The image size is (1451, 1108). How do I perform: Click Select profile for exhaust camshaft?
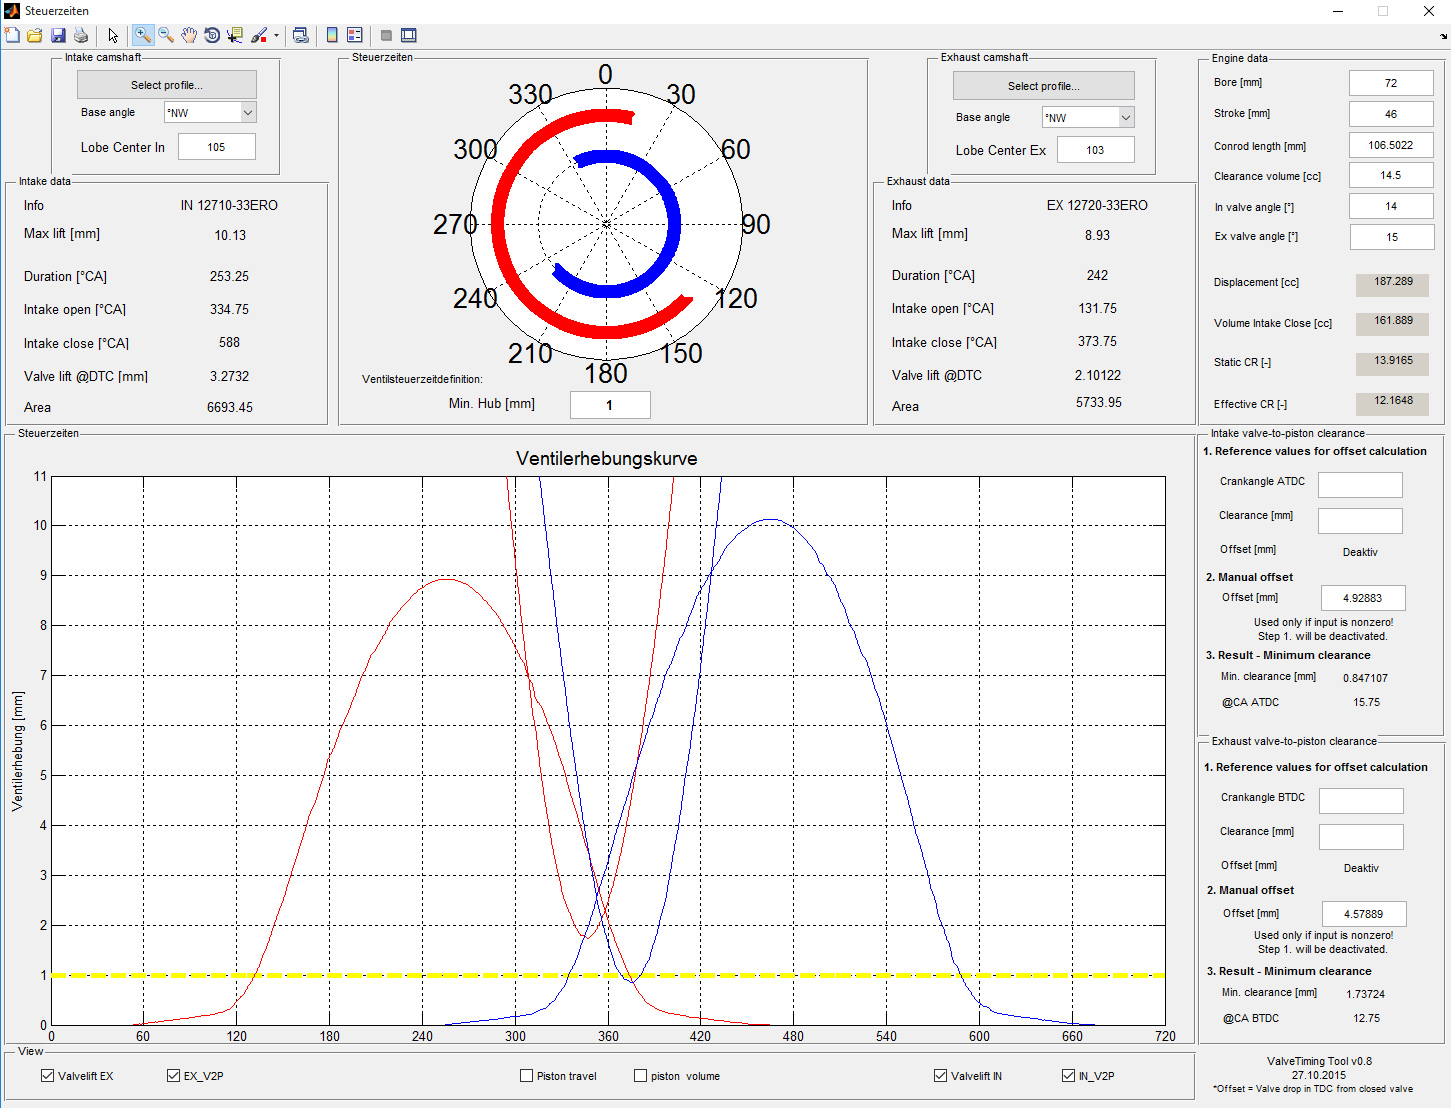(1043, 86)
